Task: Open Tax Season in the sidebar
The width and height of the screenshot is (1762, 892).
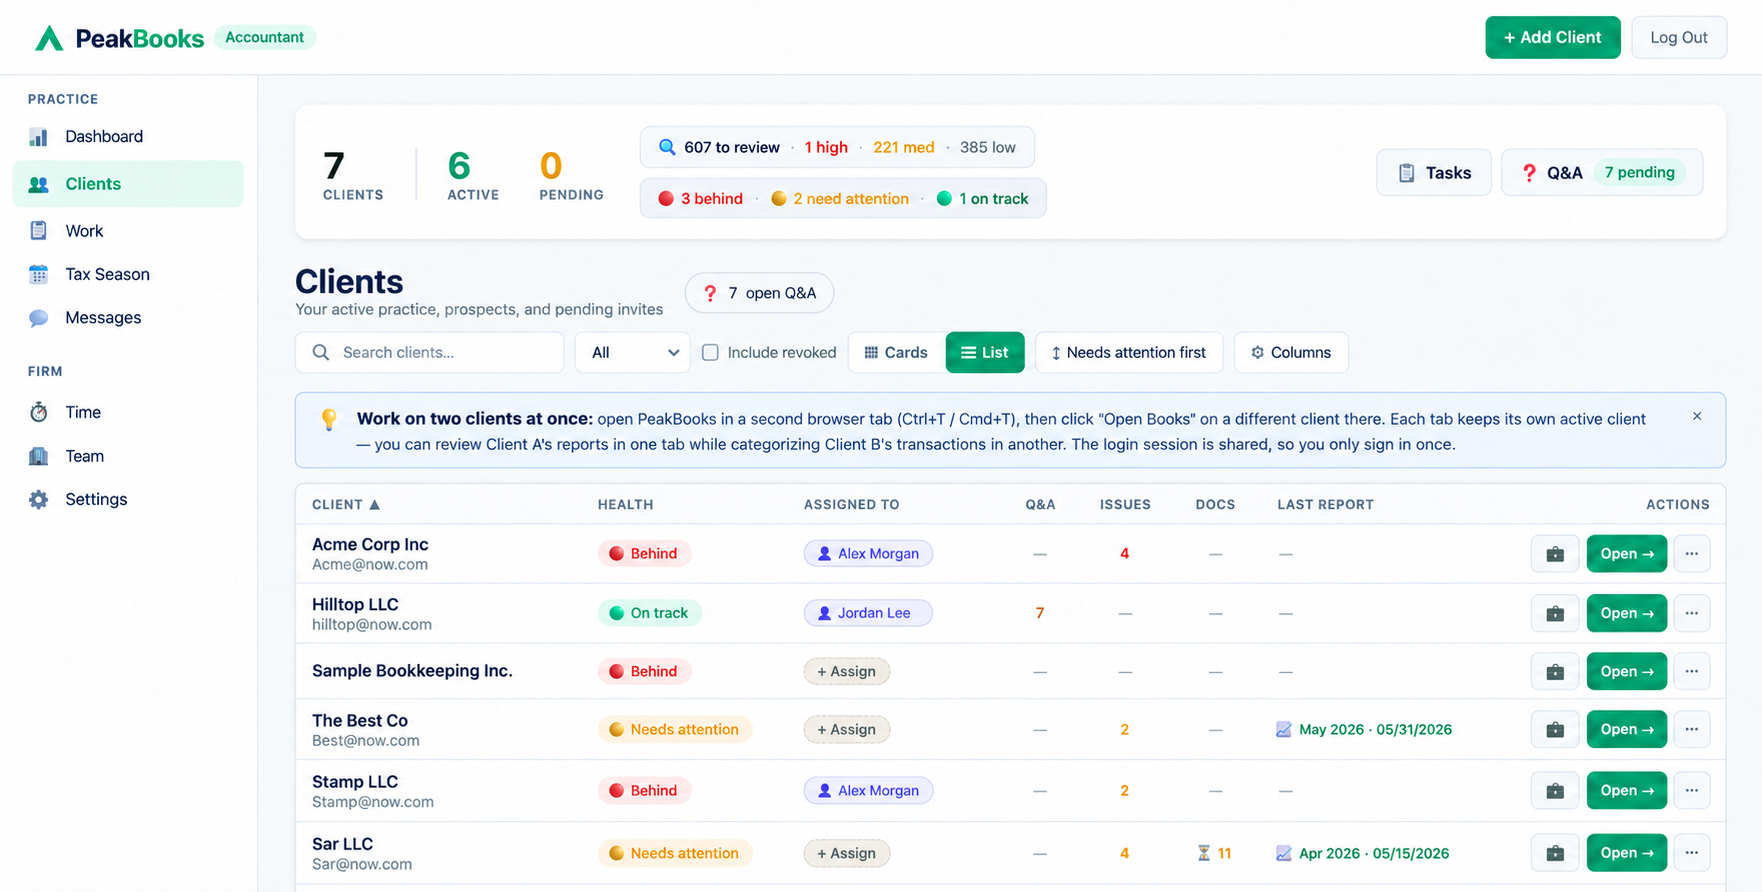Action: point(128,274)
